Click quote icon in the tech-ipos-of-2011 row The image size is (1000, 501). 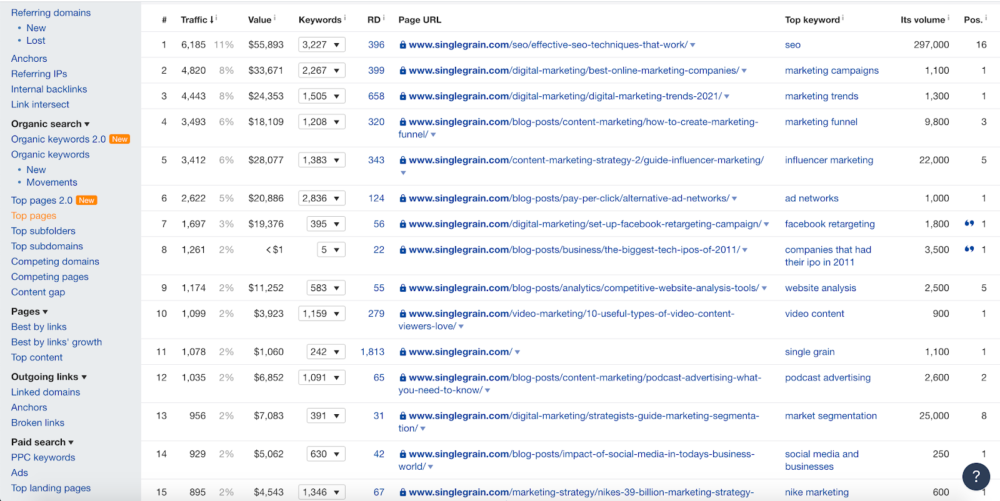click(968, 250)
